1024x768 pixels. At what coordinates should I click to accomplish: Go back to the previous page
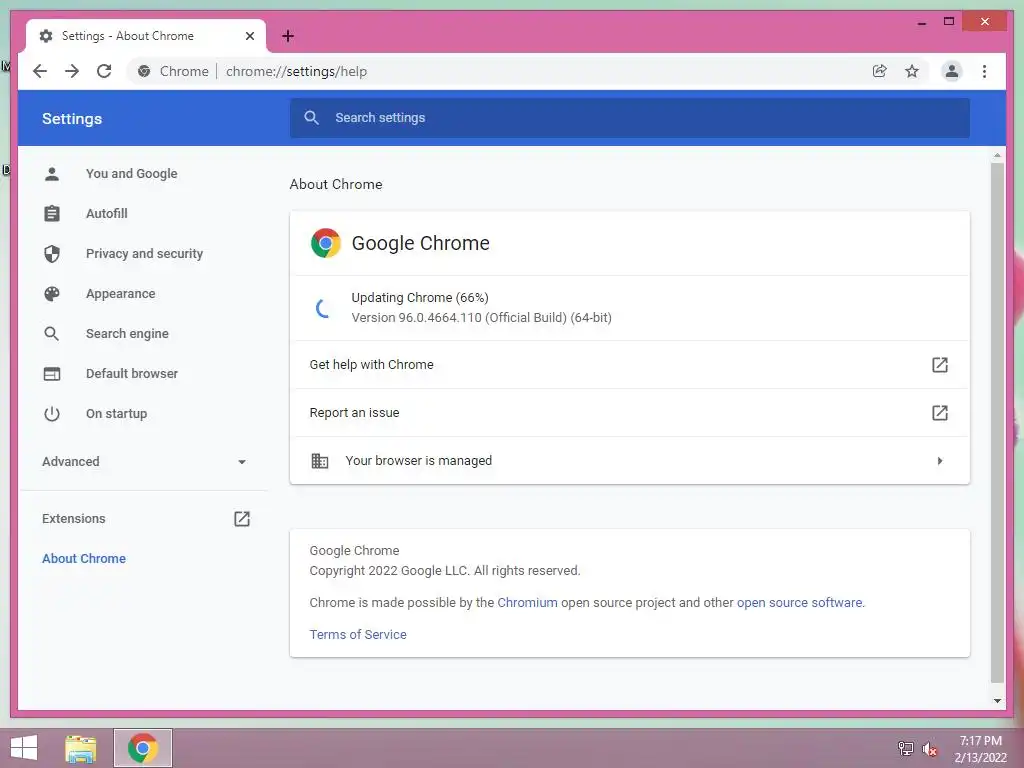pos(40,71)
